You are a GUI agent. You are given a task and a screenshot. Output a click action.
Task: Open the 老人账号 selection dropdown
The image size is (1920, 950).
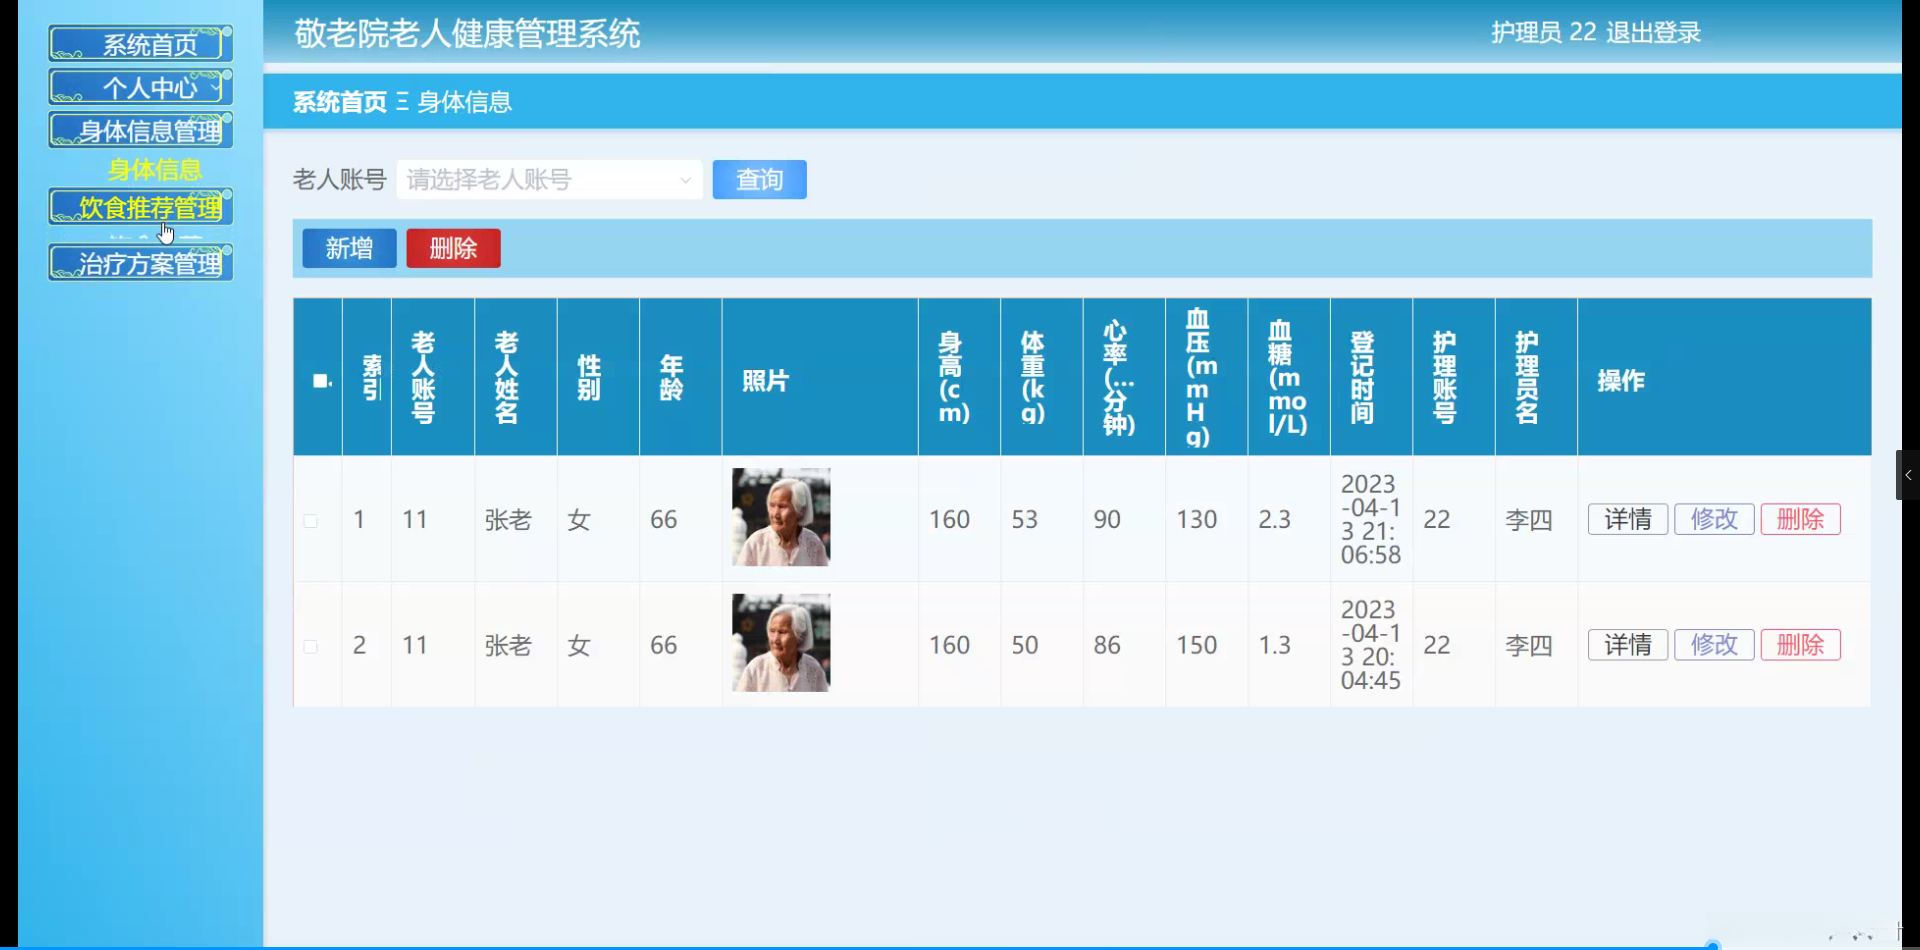[x=549, y=180]
